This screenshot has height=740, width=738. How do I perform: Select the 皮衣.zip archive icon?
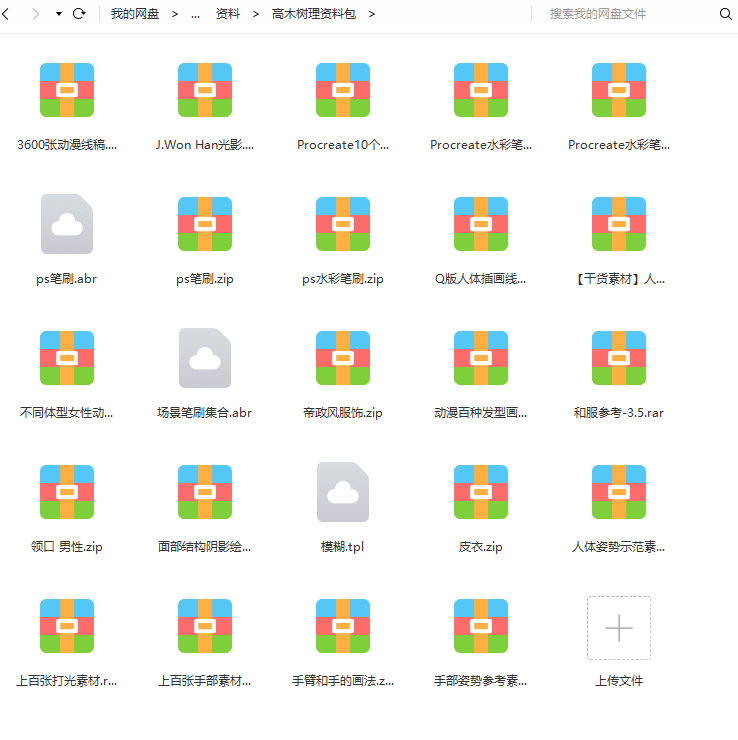480,492
